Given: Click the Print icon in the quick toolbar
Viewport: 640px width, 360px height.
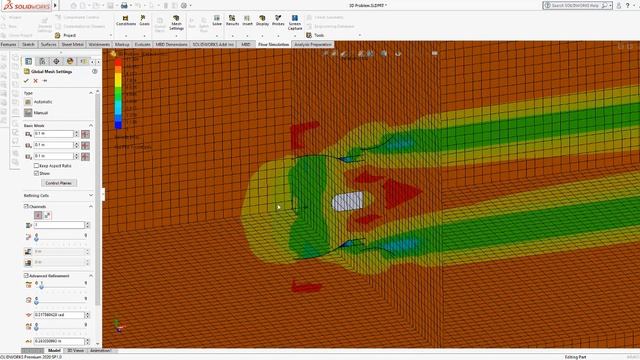Looking at the screenshot, I should pyautogui.click(x=124, y=6).
